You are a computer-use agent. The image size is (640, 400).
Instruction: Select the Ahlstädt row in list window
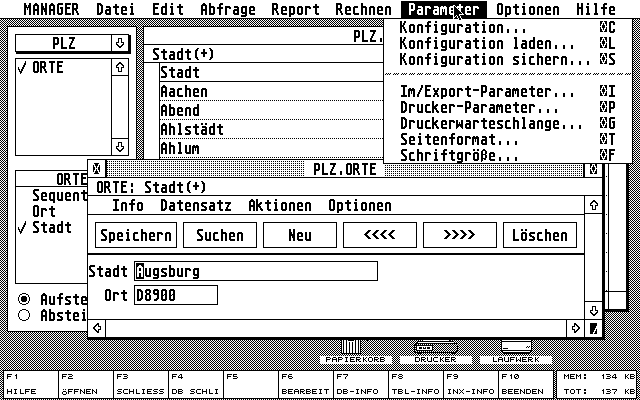(x=271, y=129)
